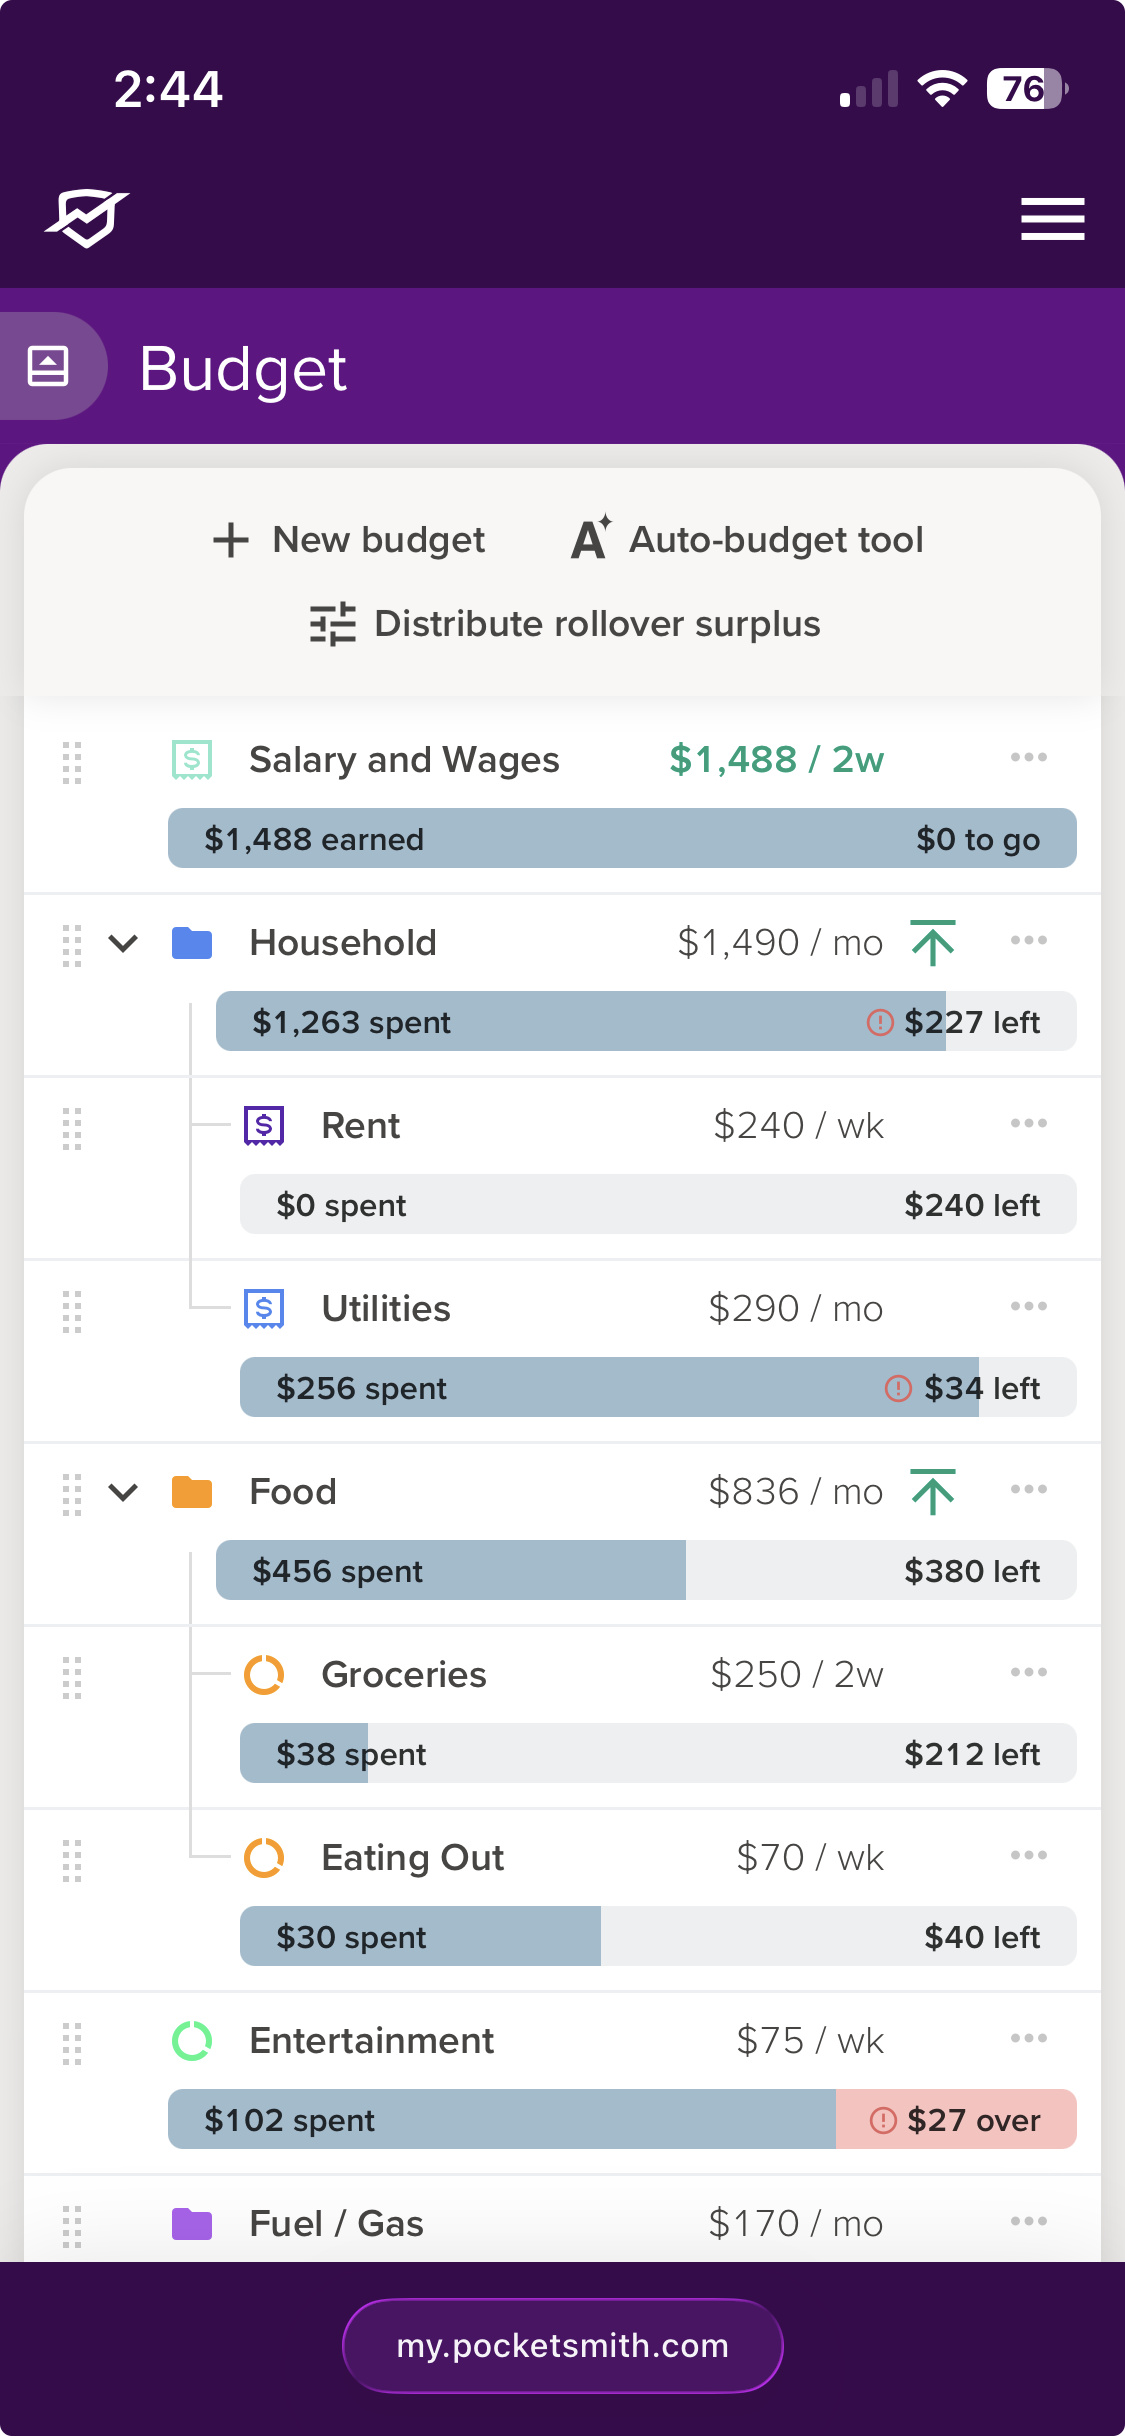The height and width of the screenshot is (2436, 1125).
Task: Click the Entertainment $102 spent progress bar
Action: [622, 2119]
